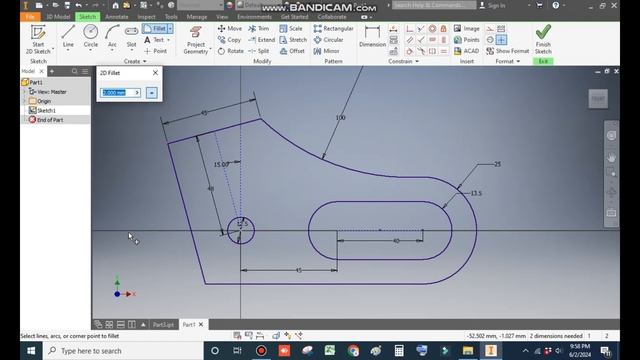The width and height of the screenshot is (640, 360).
Task: Choose the Copy modify tool
Action: (x=229, y=40)
